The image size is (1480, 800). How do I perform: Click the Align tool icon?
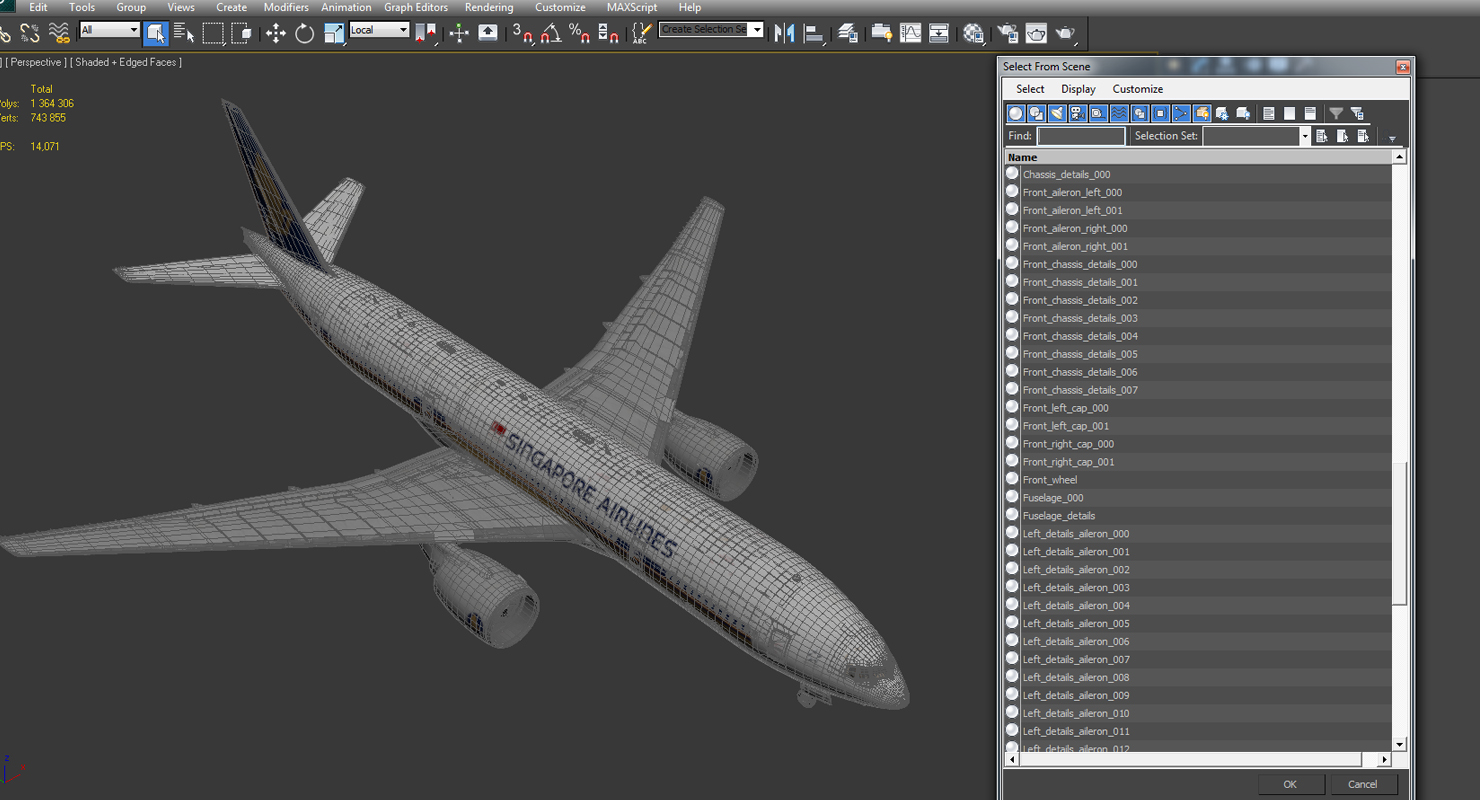pos(814,33)
